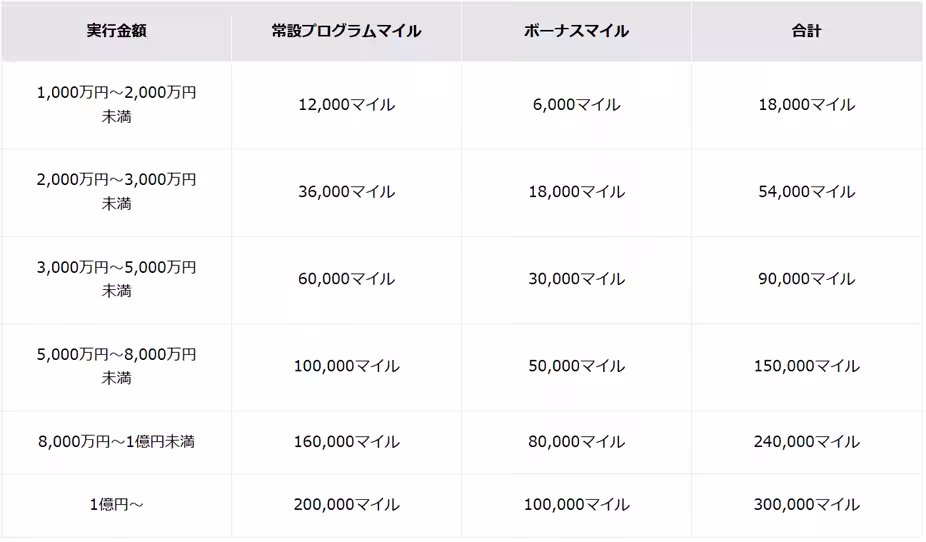Select the 160,000マイル cell

coord(346,441)
